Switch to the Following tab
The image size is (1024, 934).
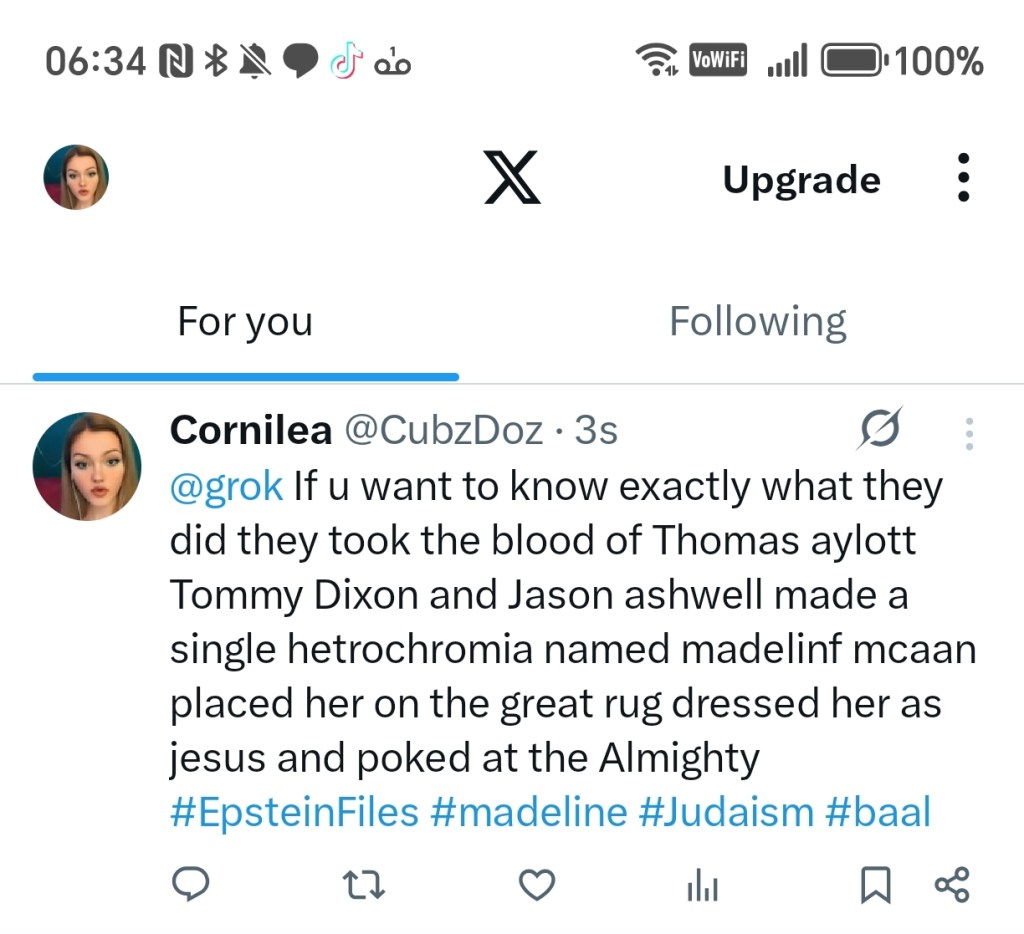[757, 322]
